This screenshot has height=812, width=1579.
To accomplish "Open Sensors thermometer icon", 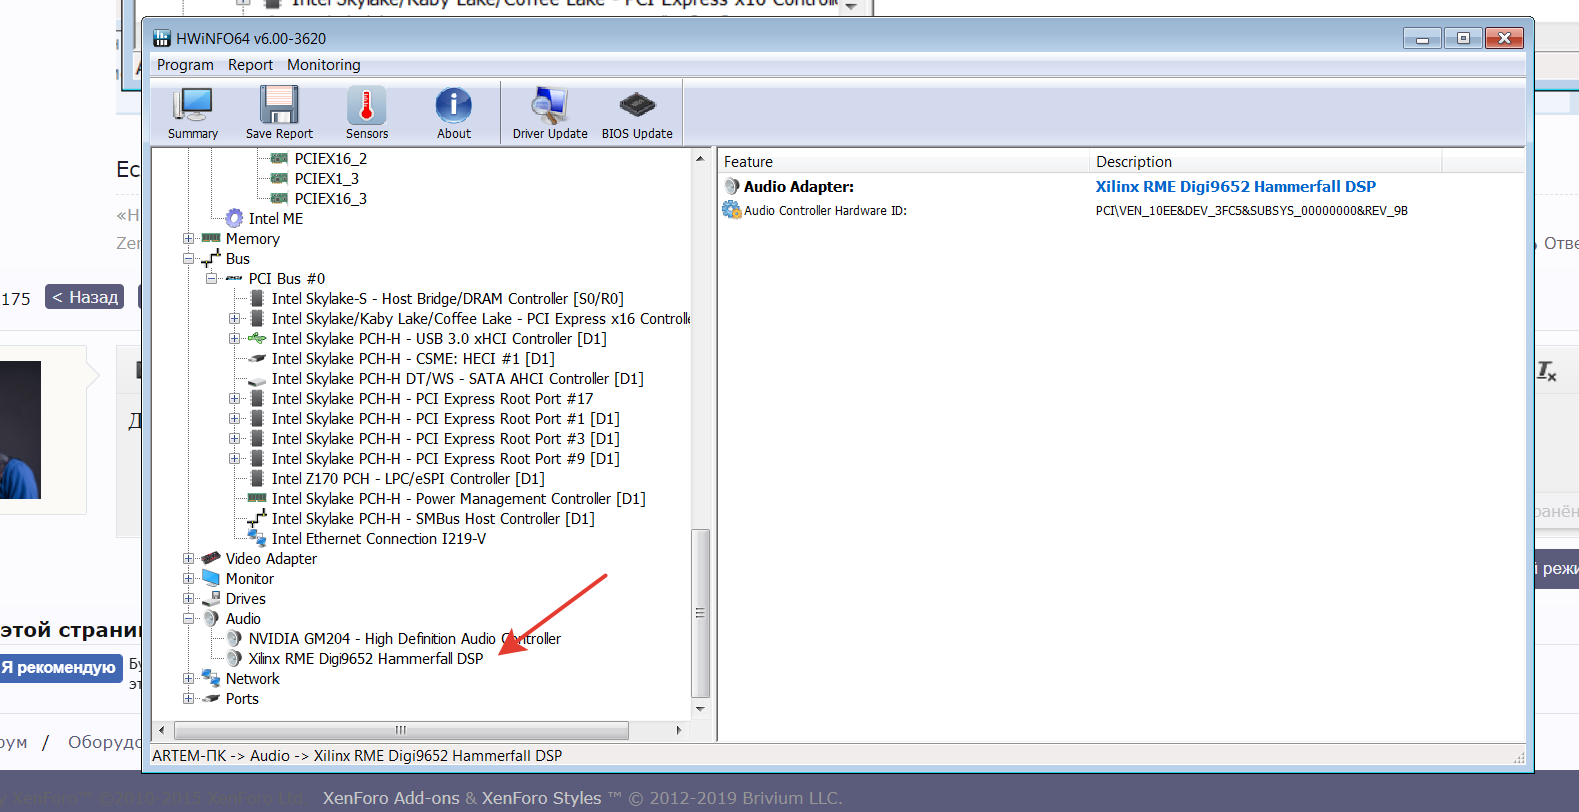I will [x=366, y=104].
